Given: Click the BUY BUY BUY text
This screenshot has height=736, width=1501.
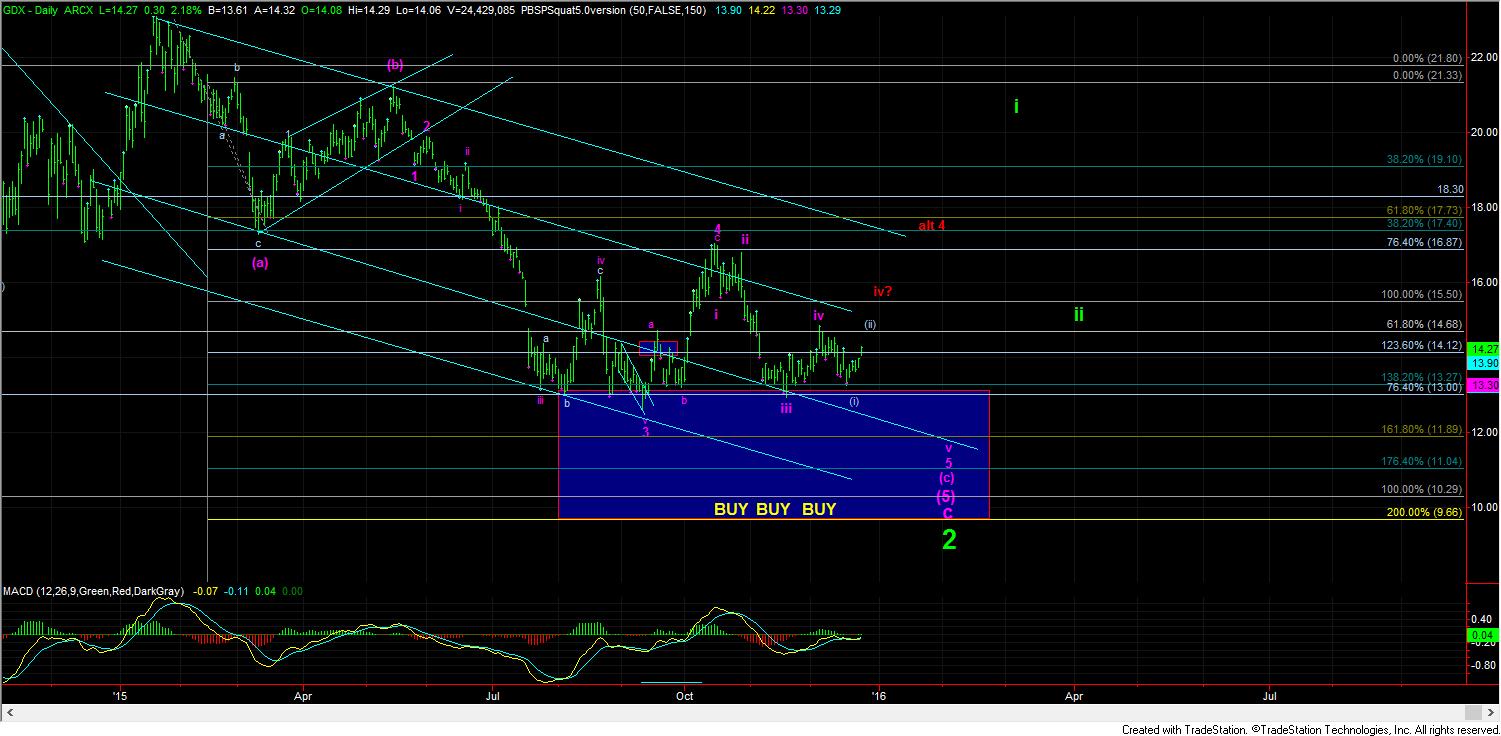Looking at the screenshot, I should (775, 509).
